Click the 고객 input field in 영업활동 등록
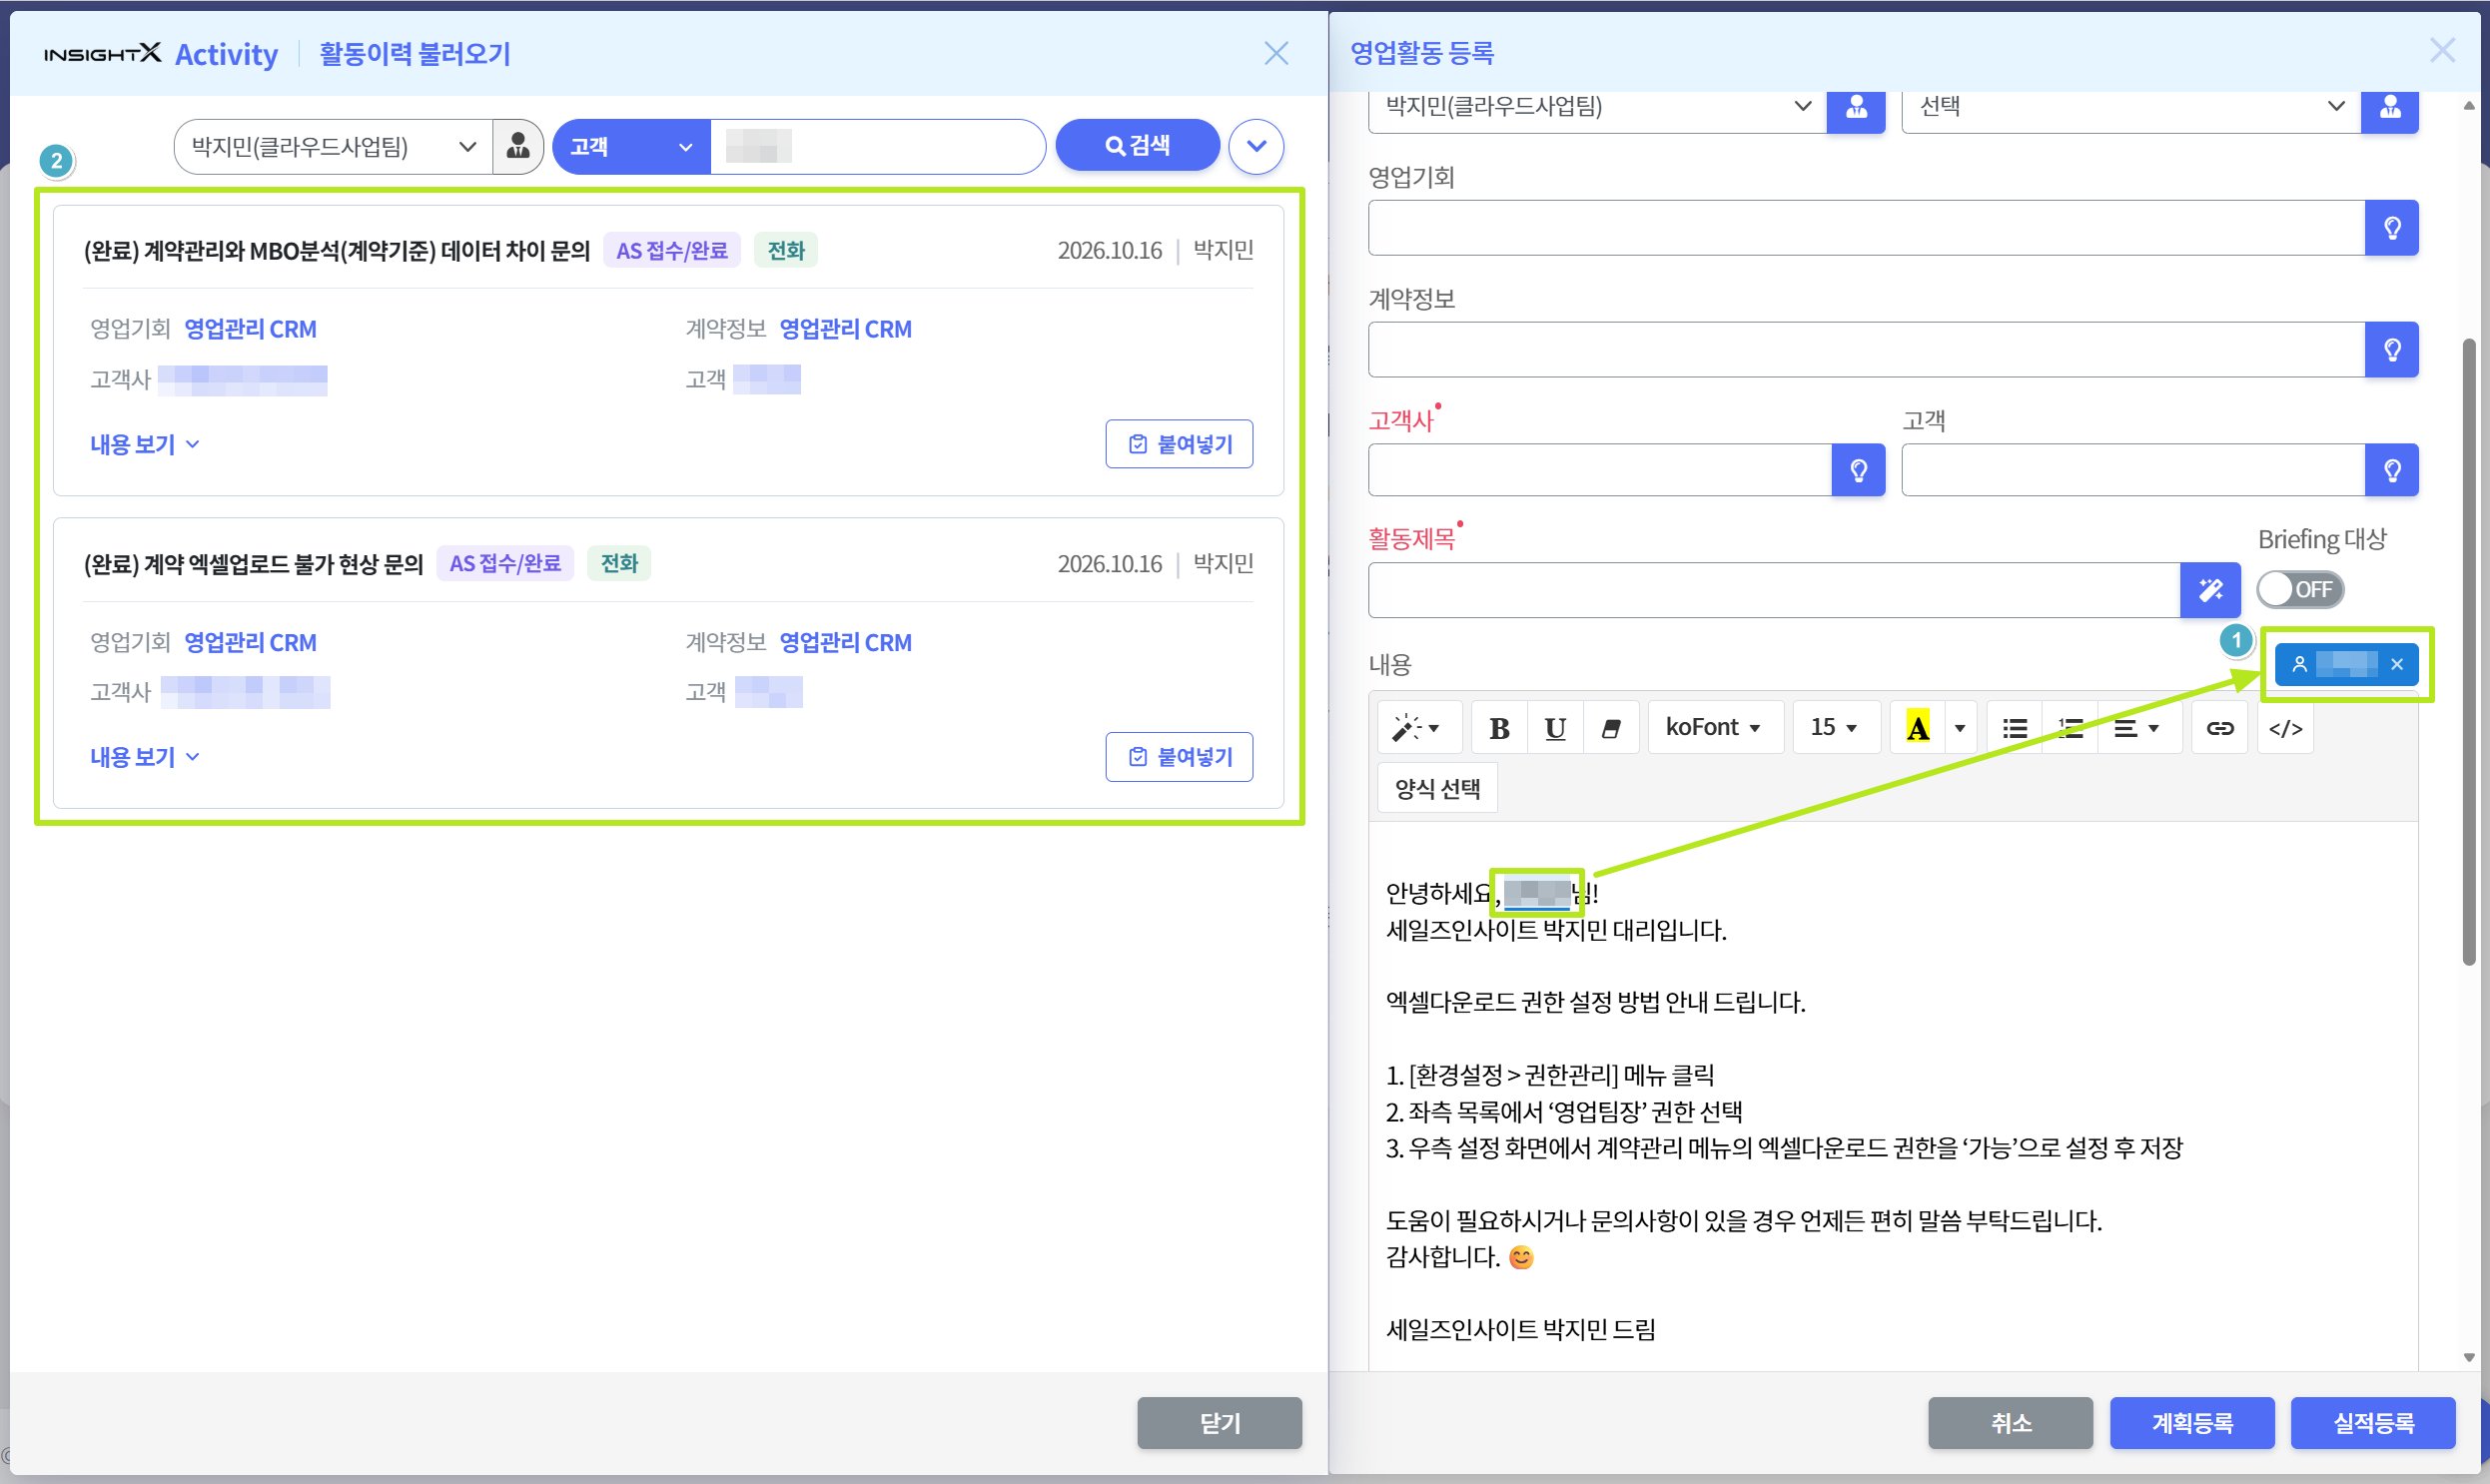 pos(2133,470)
